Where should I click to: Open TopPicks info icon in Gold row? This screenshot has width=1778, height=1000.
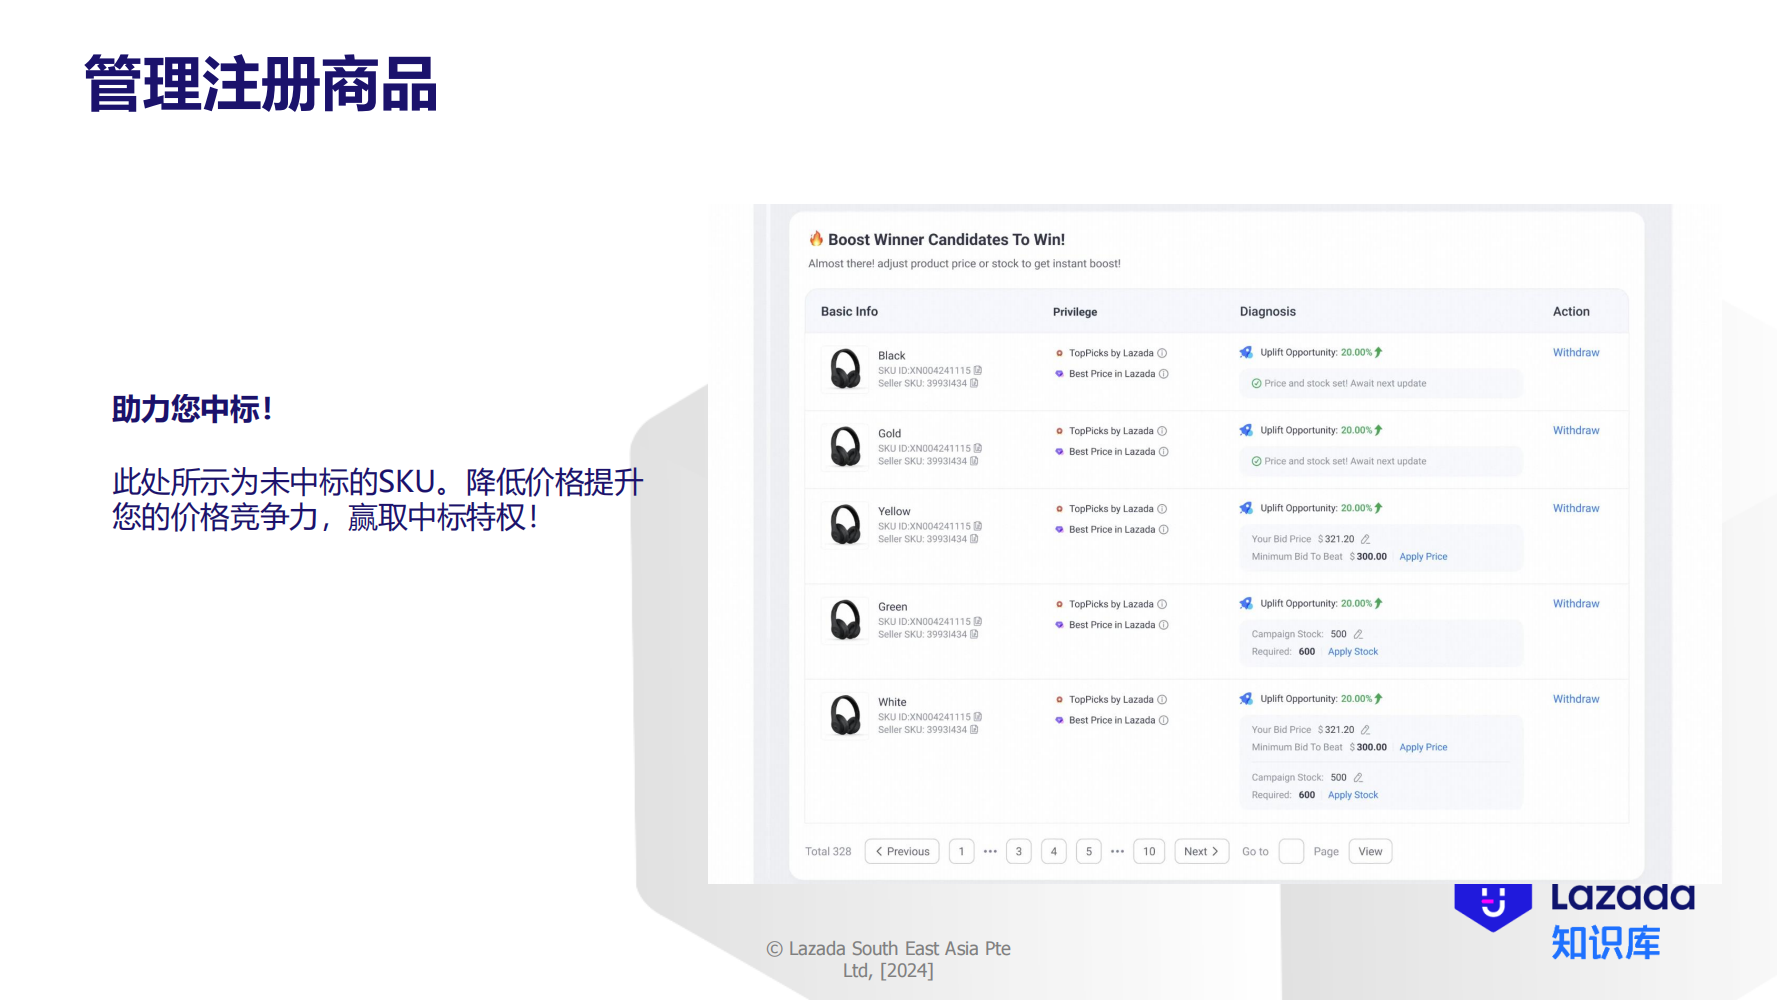coord(1162,431)
